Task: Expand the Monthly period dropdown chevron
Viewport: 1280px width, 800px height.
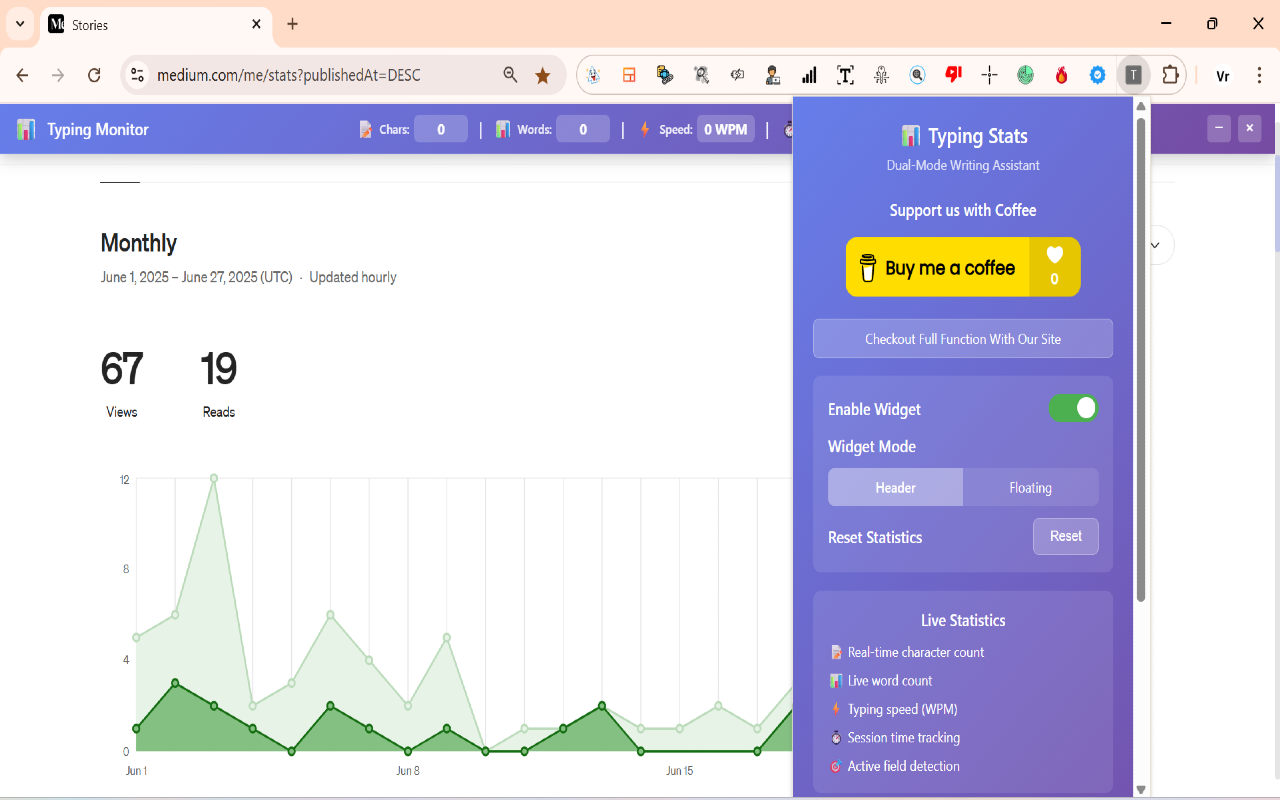Action: [1155, 245]
